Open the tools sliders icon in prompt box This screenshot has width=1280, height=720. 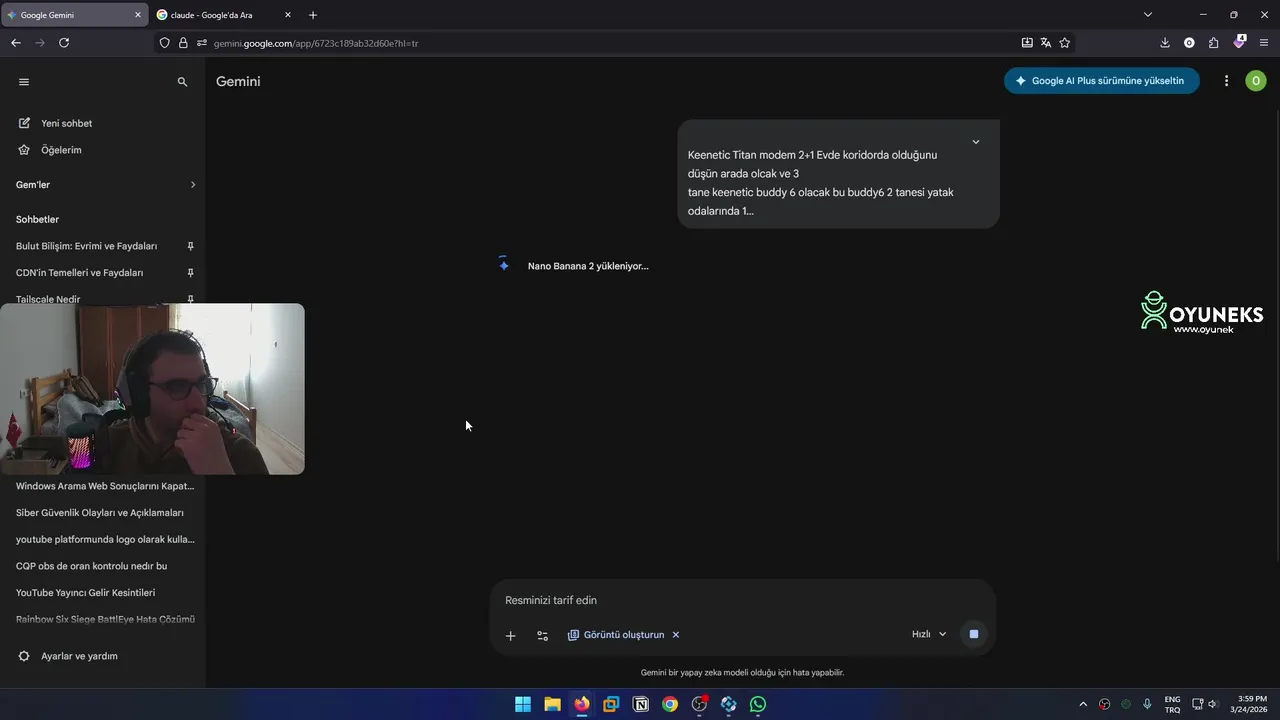(x=542, y=635)
